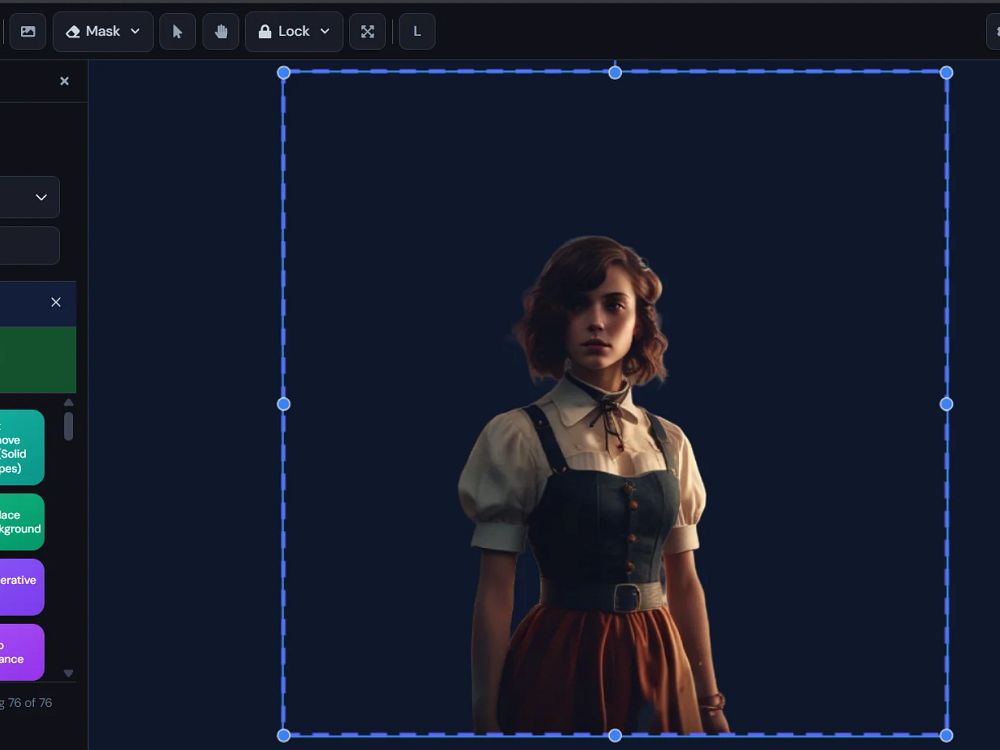Close the left side panel

[x=64, y=81]
